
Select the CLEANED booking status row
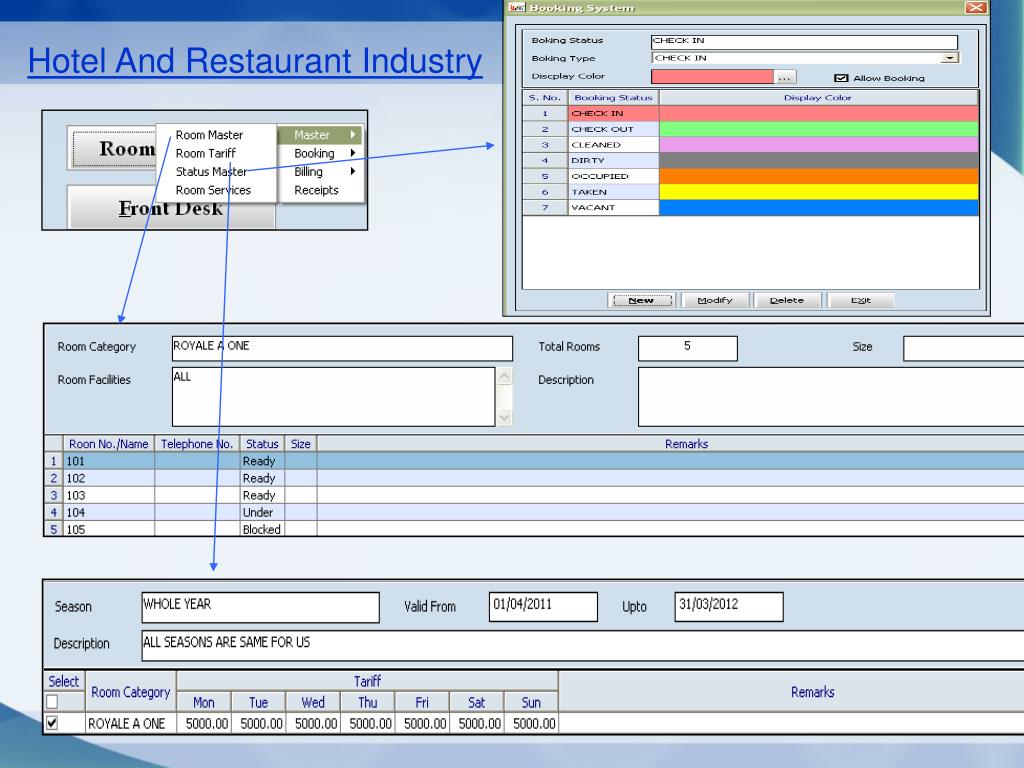click(x=751, y=145)
